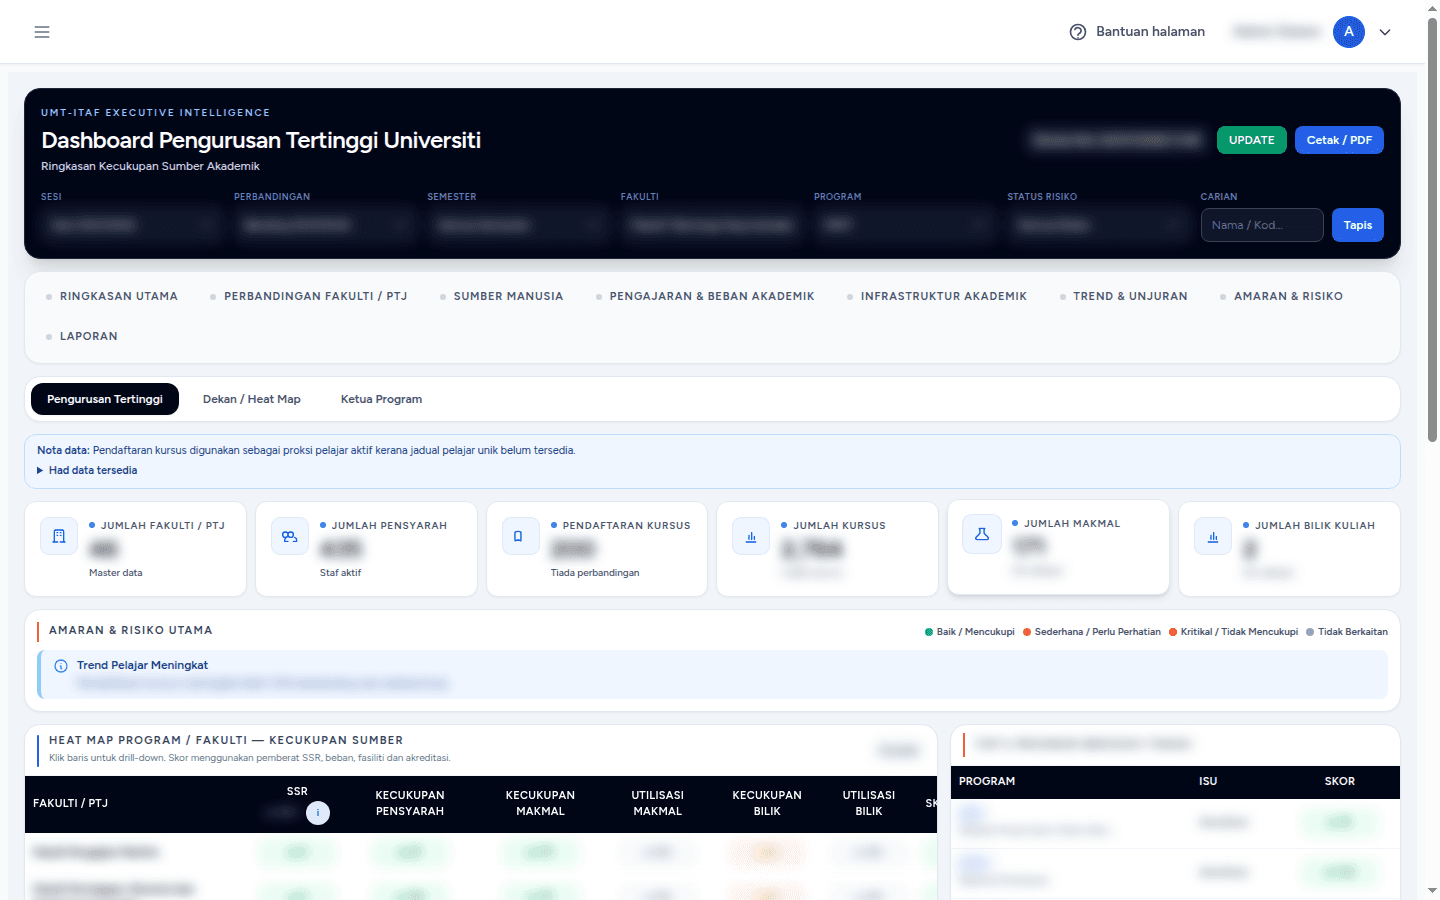The image size is (1440, 900).
Task: Click the Kritikal / Tidak Mencukupi legend label
Action: (x=1239, y=632)
